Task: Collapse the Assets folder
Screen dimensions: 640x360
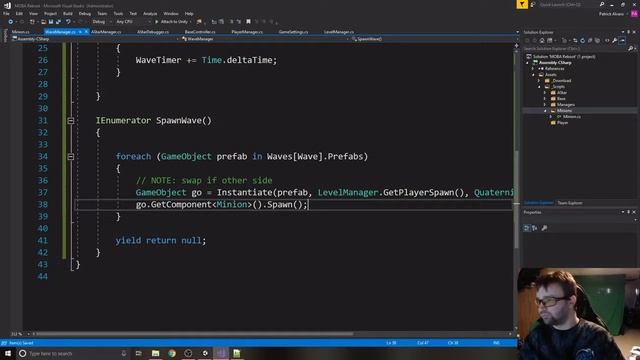Action: (x=533, y=75)
